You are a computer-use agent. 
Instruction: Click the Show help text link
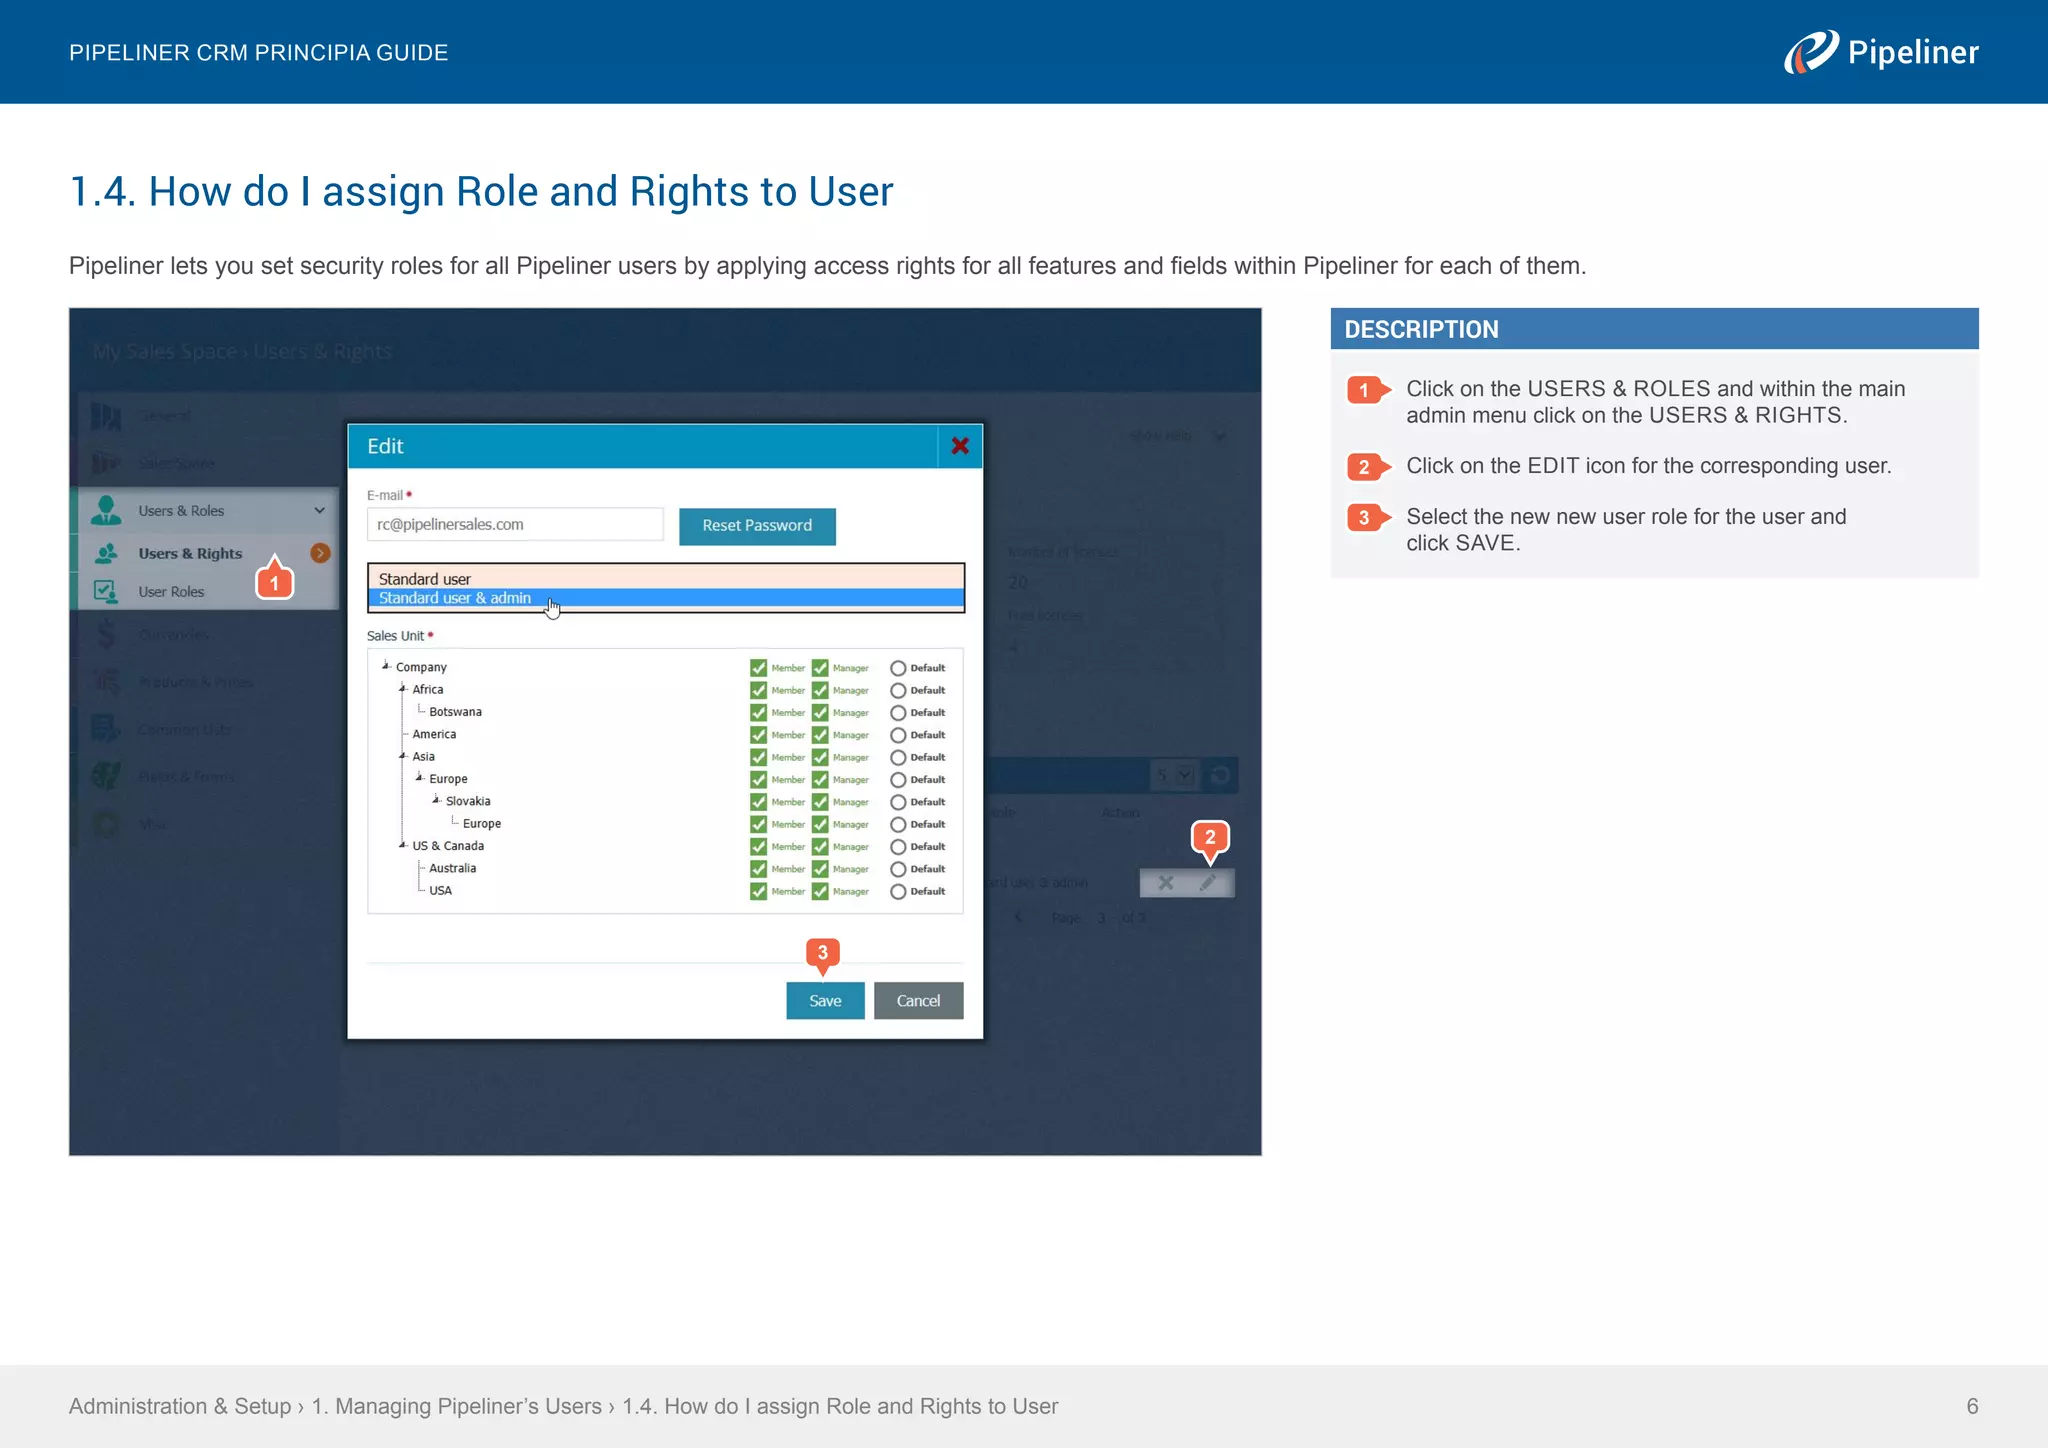(x=1160, y=436)
